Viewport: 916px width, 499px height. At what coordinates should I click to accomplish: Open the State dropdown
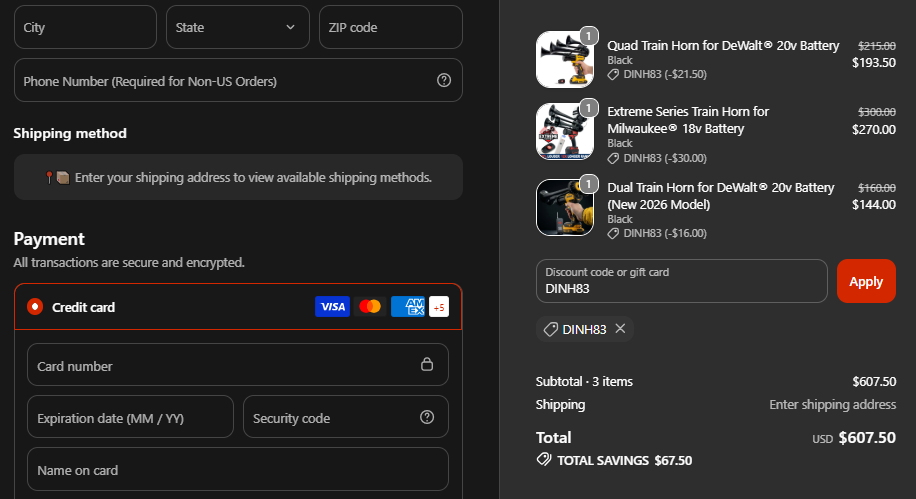(x=238, y=27)
